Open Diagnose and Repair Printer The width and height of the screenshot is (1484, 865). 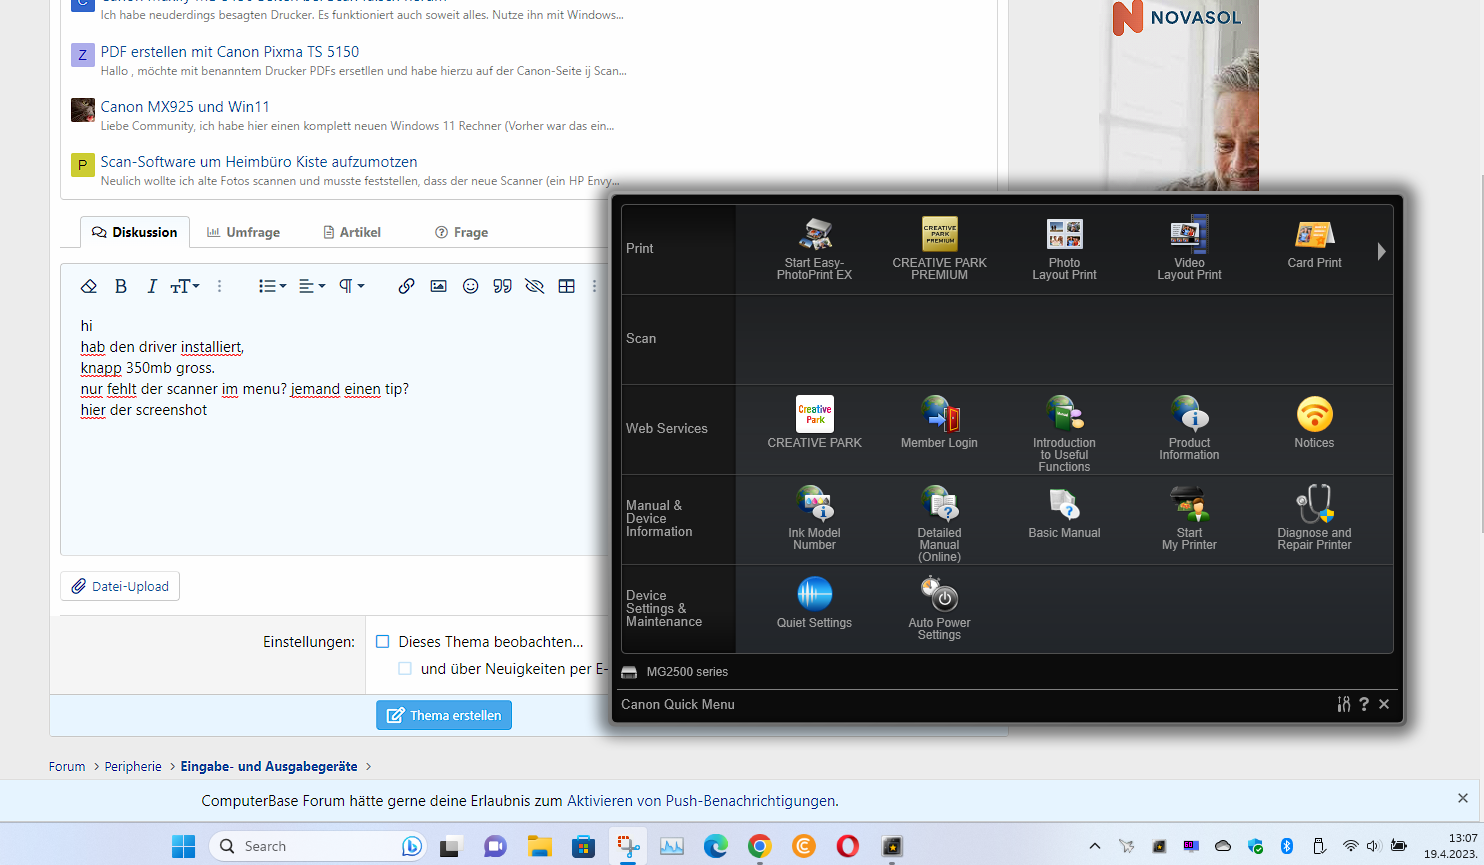(1314, 518)
